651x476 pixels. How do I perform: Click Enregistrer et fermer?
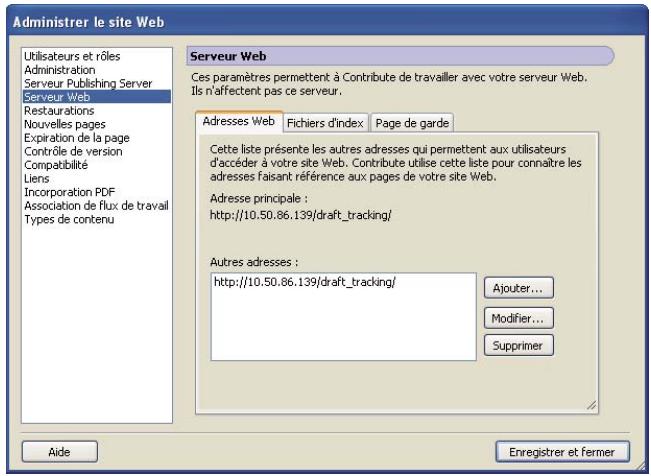tap(562, 451)
